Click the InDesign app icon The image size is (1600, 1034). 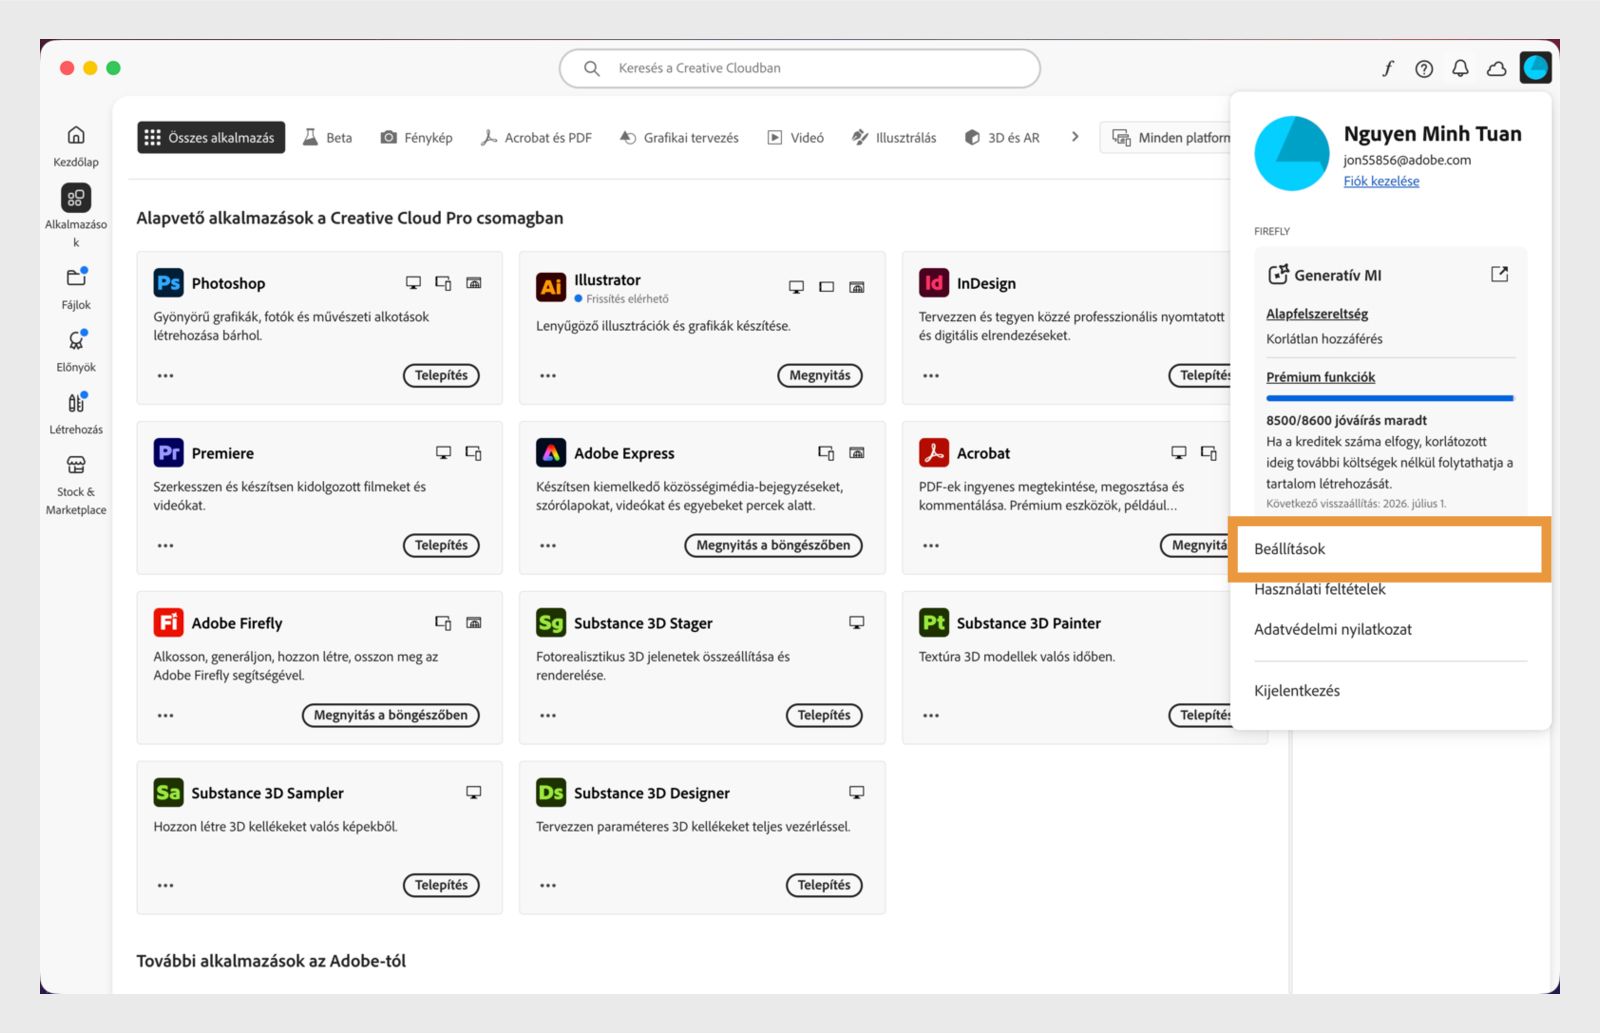click(934, 283)
